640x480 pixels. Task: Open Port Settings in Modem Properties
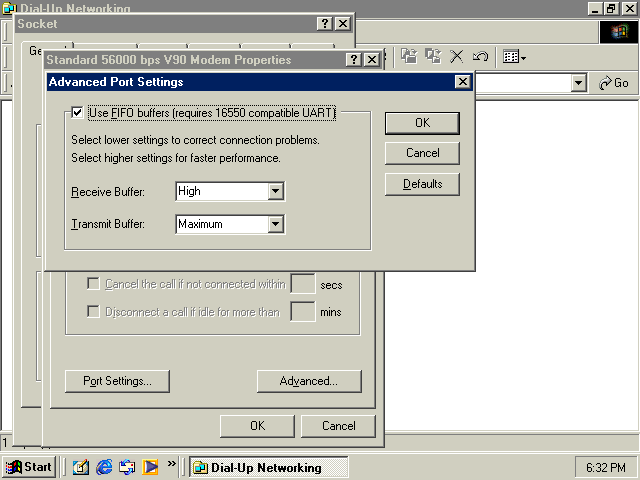117,381
